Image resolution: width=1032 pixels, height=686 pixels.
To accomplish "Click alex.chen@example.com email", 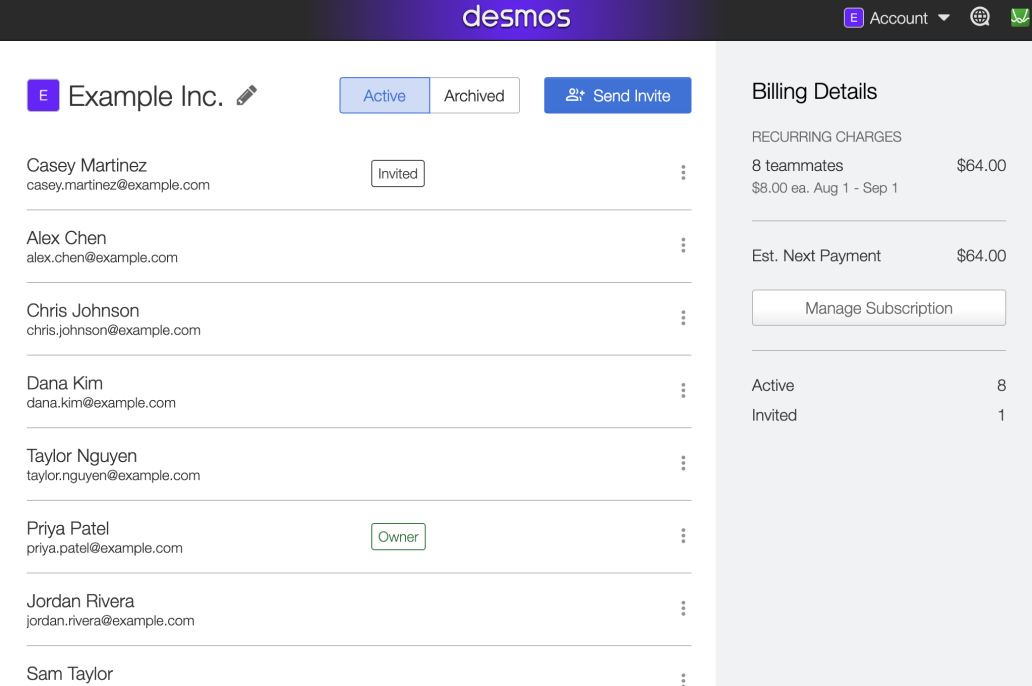I will (102, 258).
